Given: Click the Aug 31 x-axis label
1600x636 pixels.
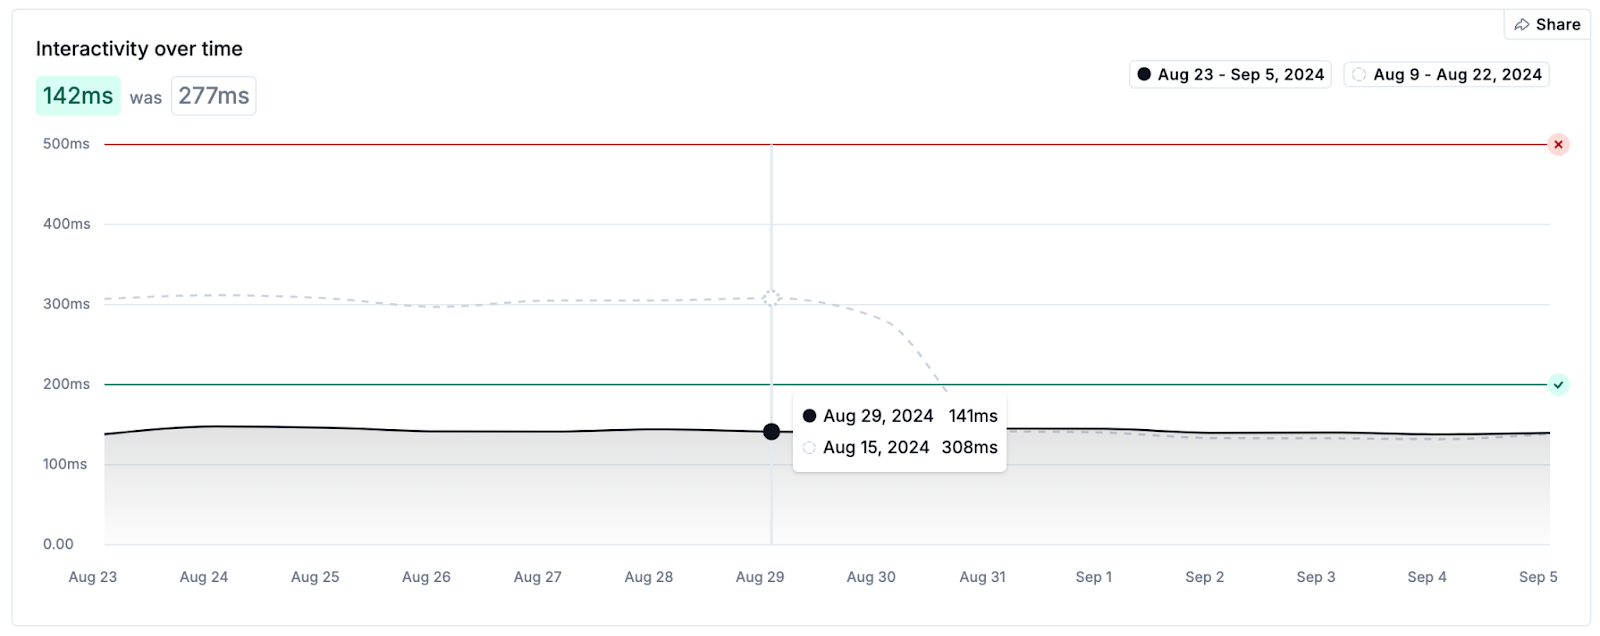Looking at the screenshot, I should (x=982, y=577).
